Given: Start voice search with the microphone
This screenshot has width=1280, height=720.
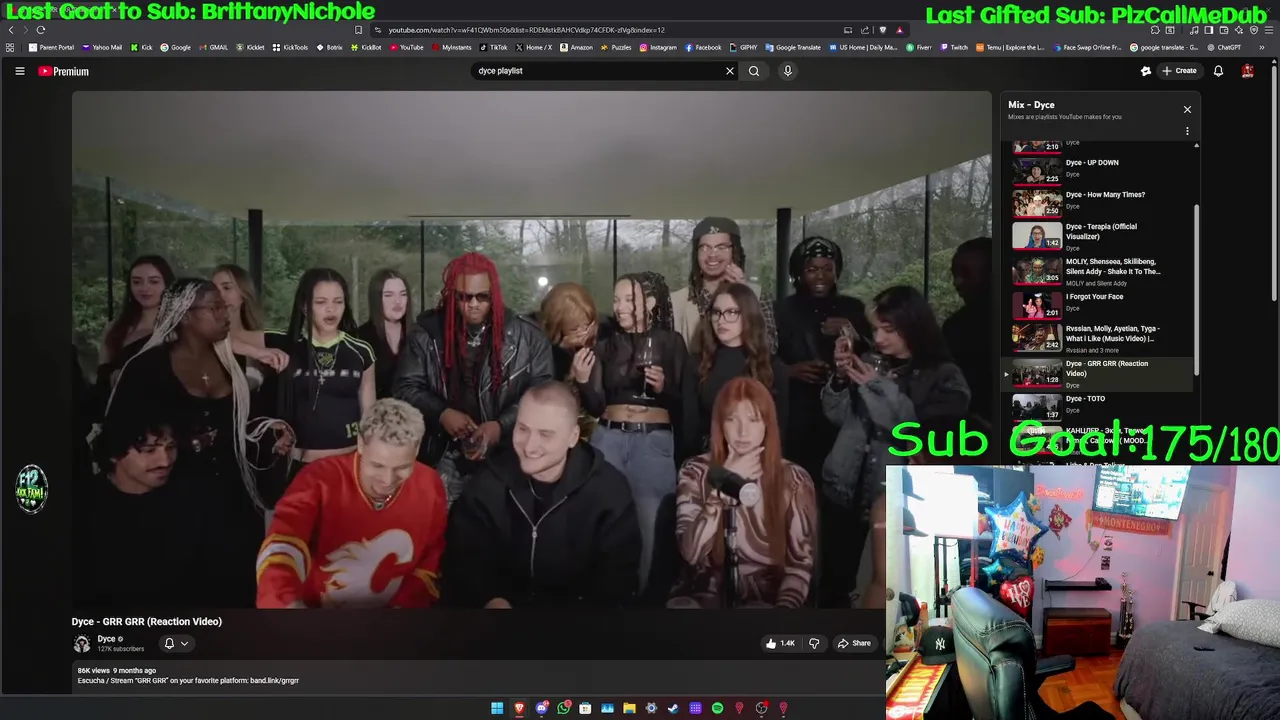Looking at the screenshot, I should 788,71.
